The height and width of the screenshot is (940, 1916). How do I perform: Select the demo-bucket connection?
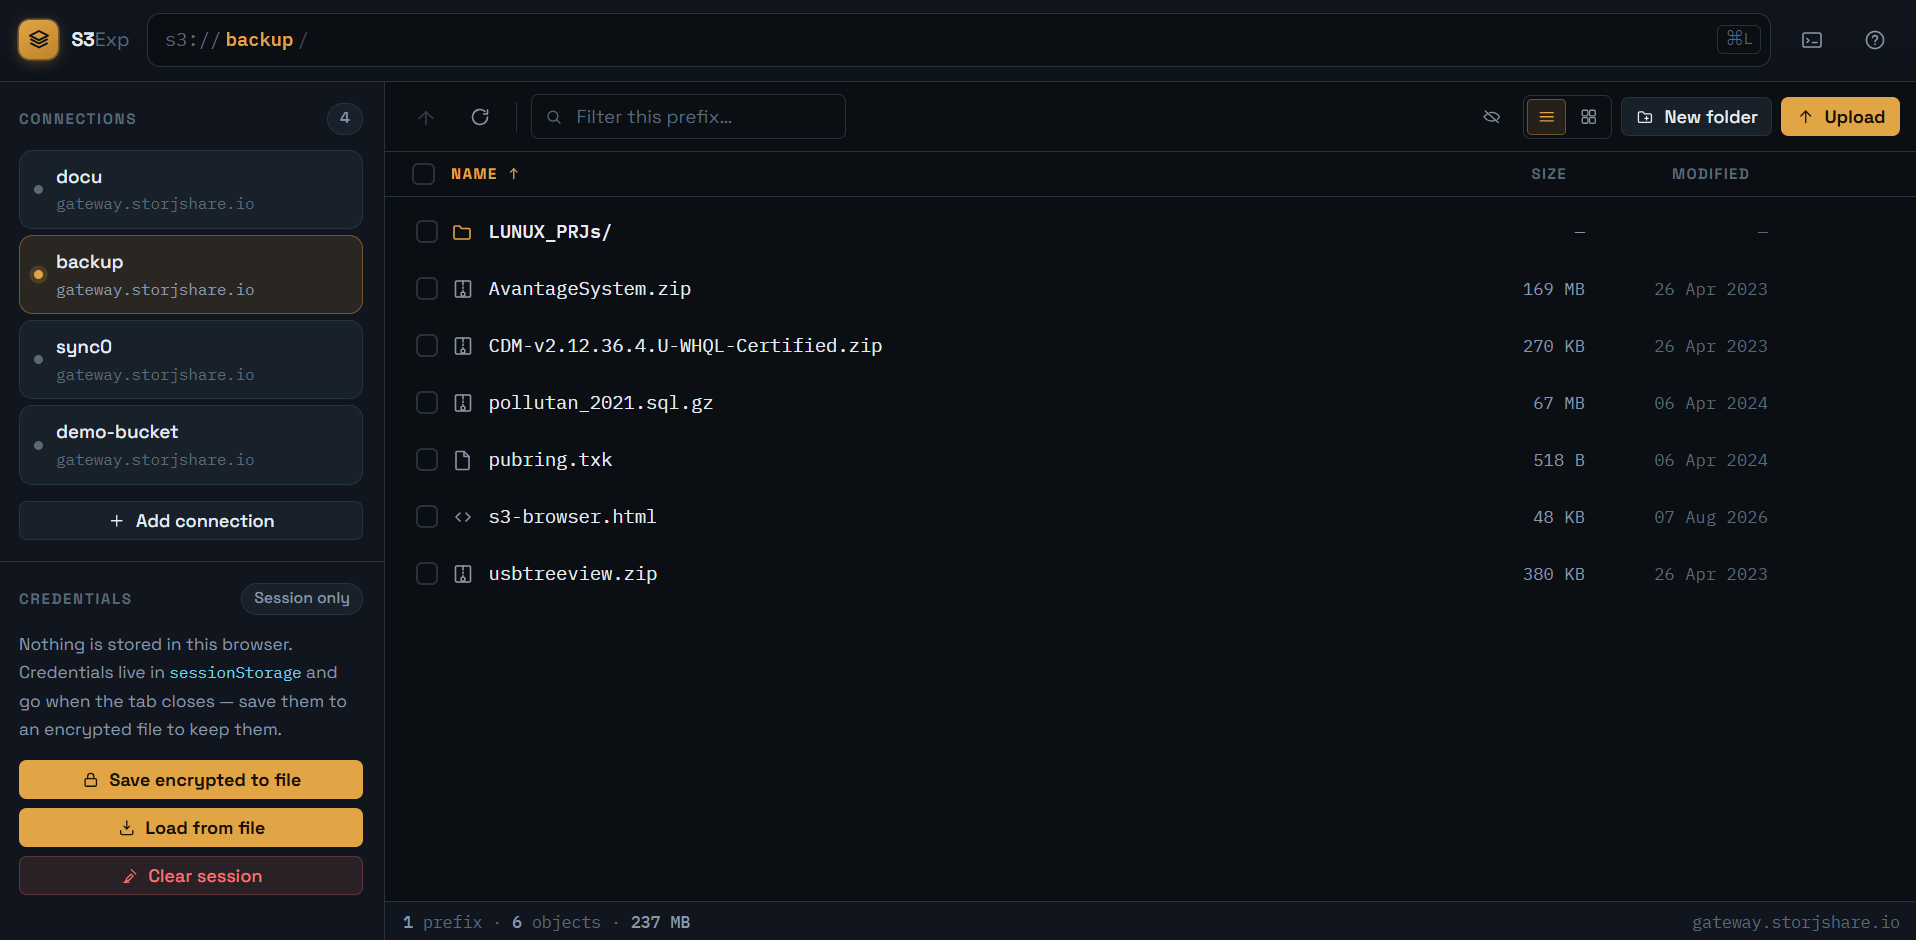(x=191, y=445)
